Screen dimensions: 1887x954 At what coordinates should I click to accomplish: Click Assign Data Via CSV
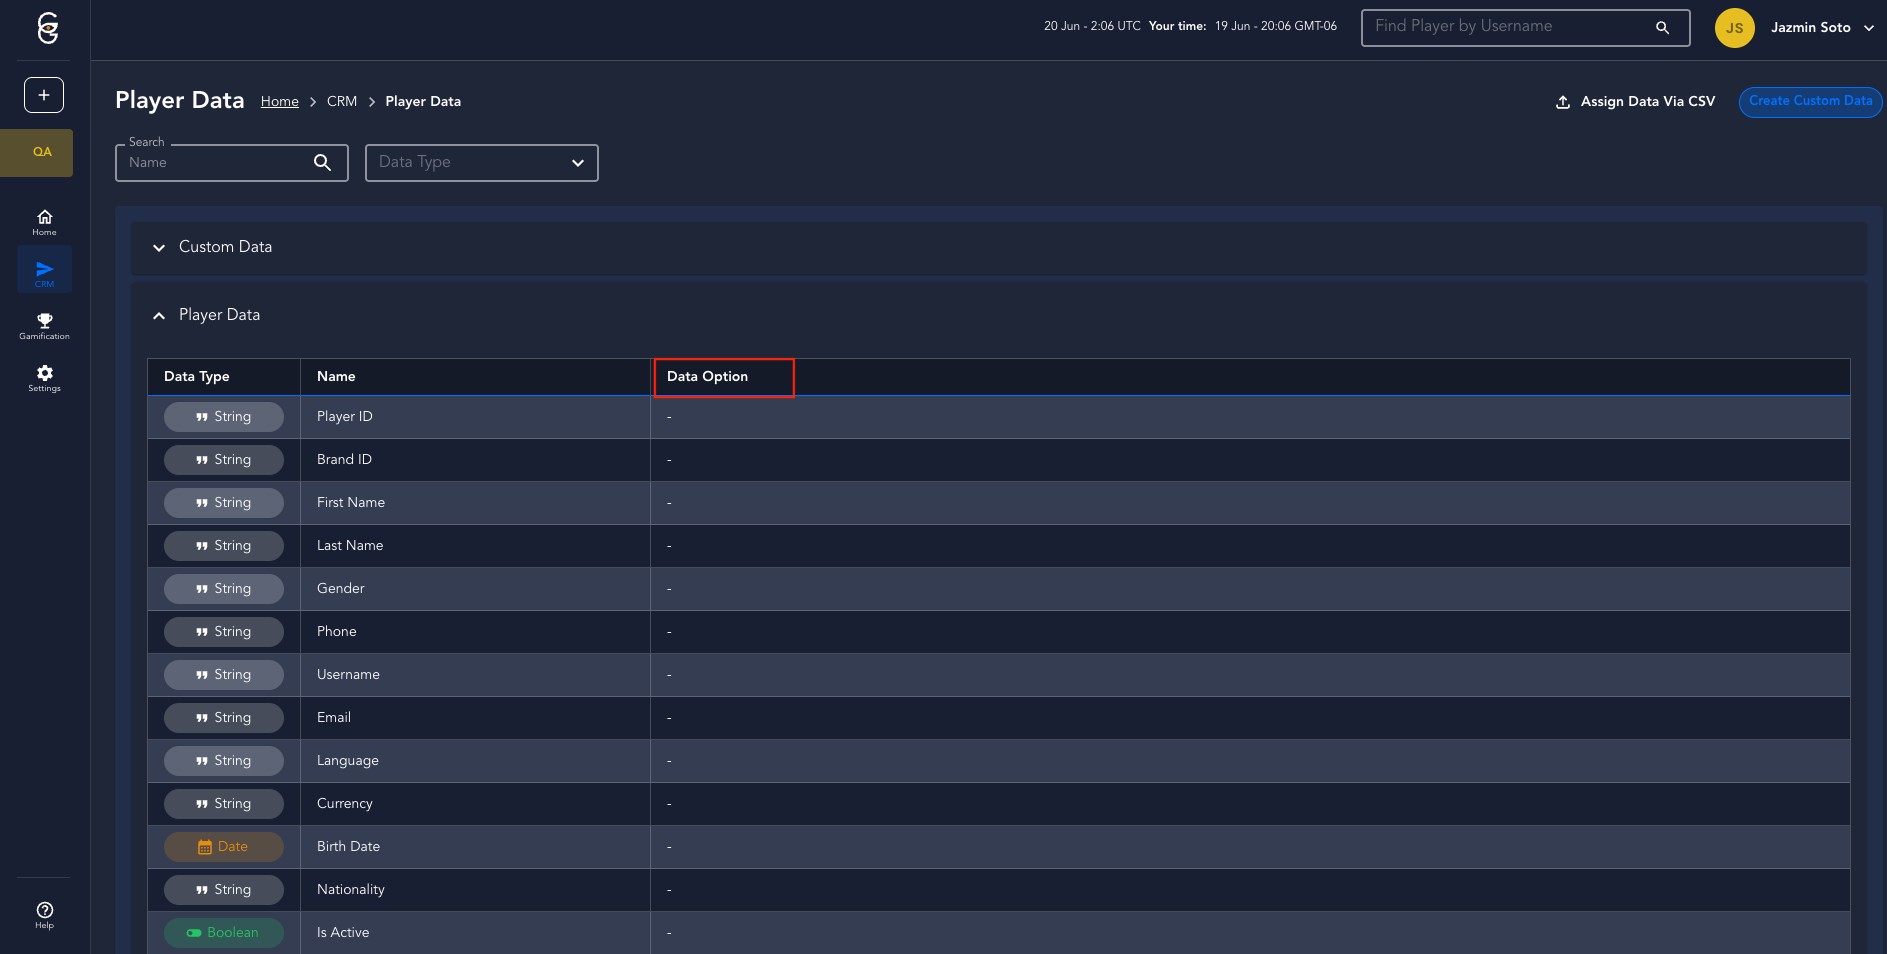[x=1635, y=101]
